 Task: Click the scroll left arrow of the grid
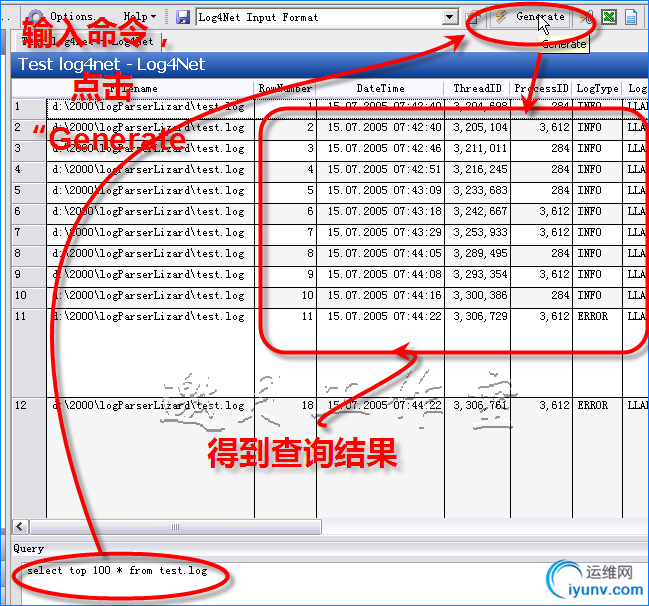tap(20, 527)
